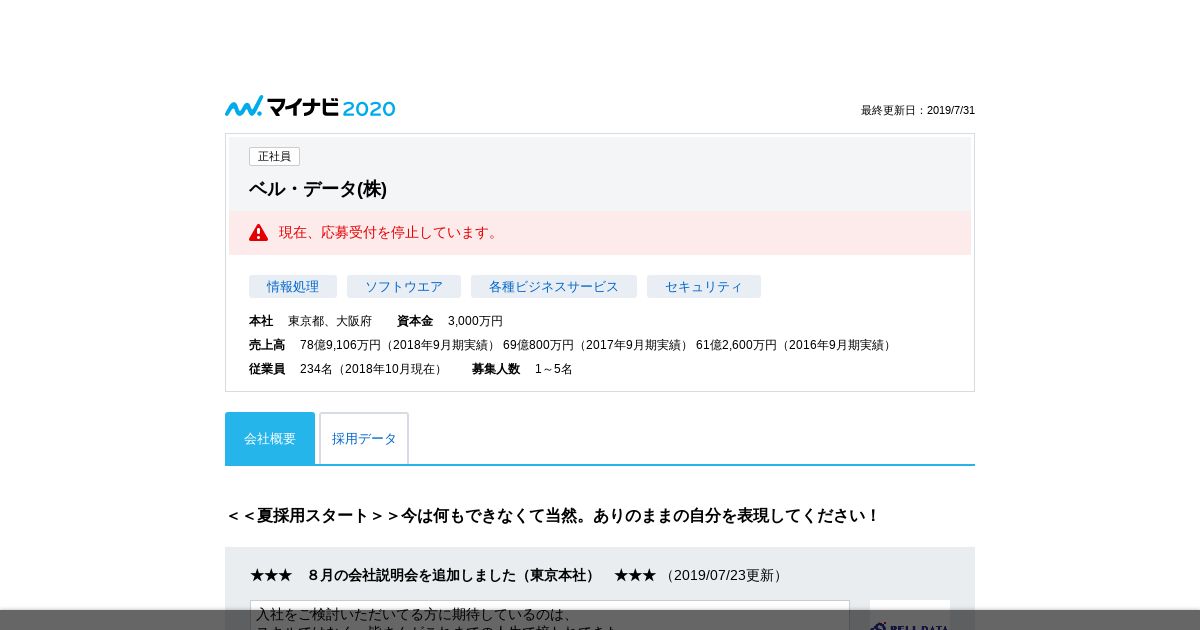The height and width of the screenshot is (630, 1200).
Task: Click the 入社をご検討いただいてる方に text box
Action: (x=550, y=615)
